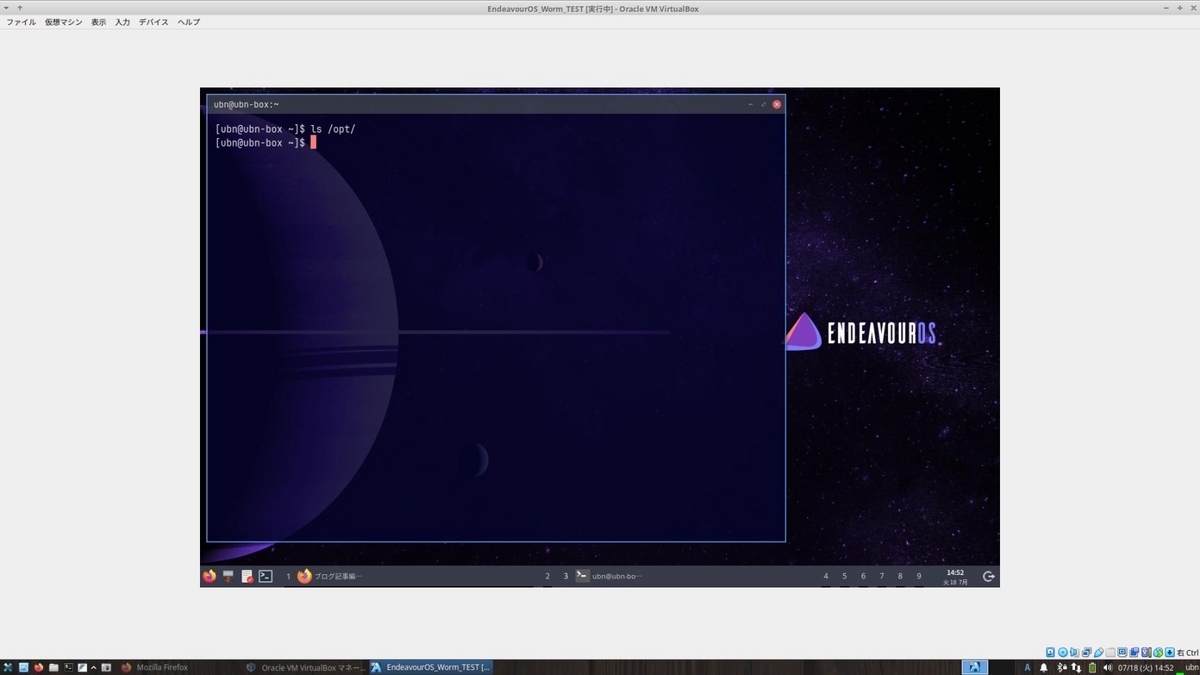This screenshot has width=1200, height=675.
Task: Open the ファイル menu in VirtualBox
Action: click(21, 22)
